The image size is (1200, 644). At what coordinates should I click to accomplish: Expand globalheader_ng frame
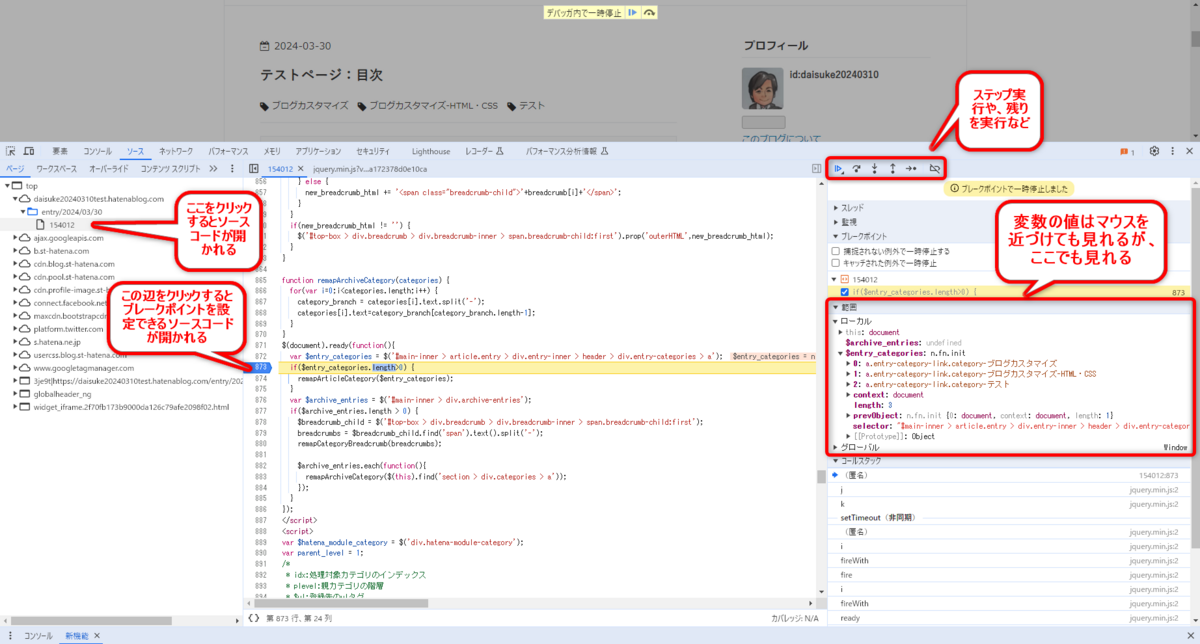(16, 394)
